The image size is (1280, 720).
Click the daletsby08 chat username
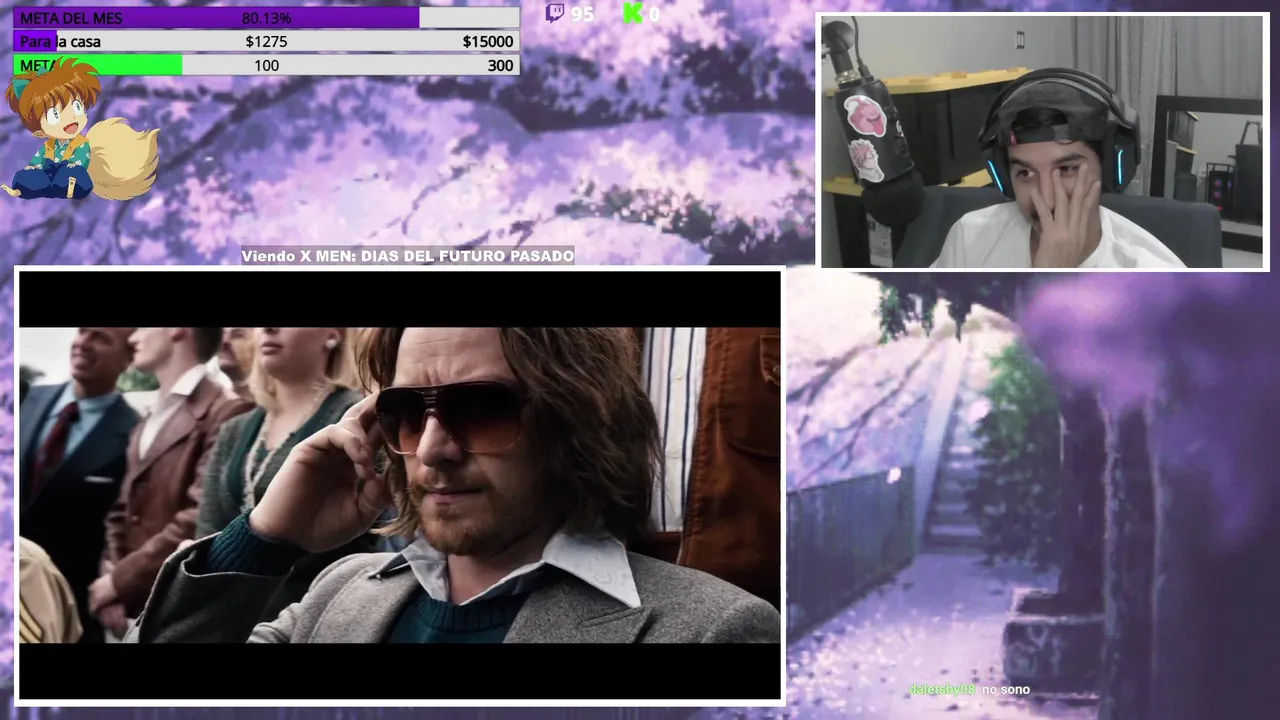pyautogui.click(x=942, y=690)
